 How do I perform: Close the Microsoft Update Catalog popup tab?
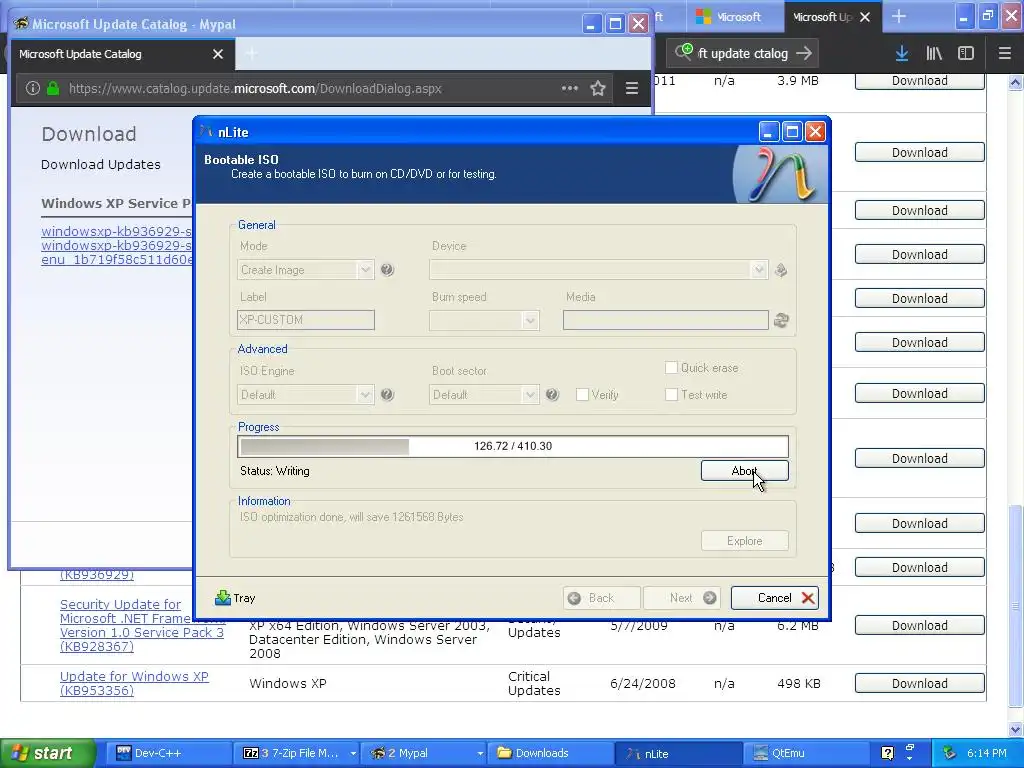pyautogui.click(x=218, y=54)
